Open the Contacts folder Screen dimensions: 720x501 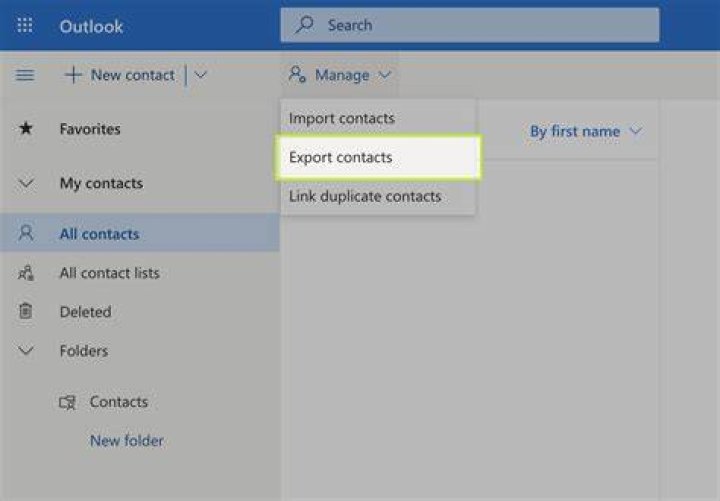point(119,402)
